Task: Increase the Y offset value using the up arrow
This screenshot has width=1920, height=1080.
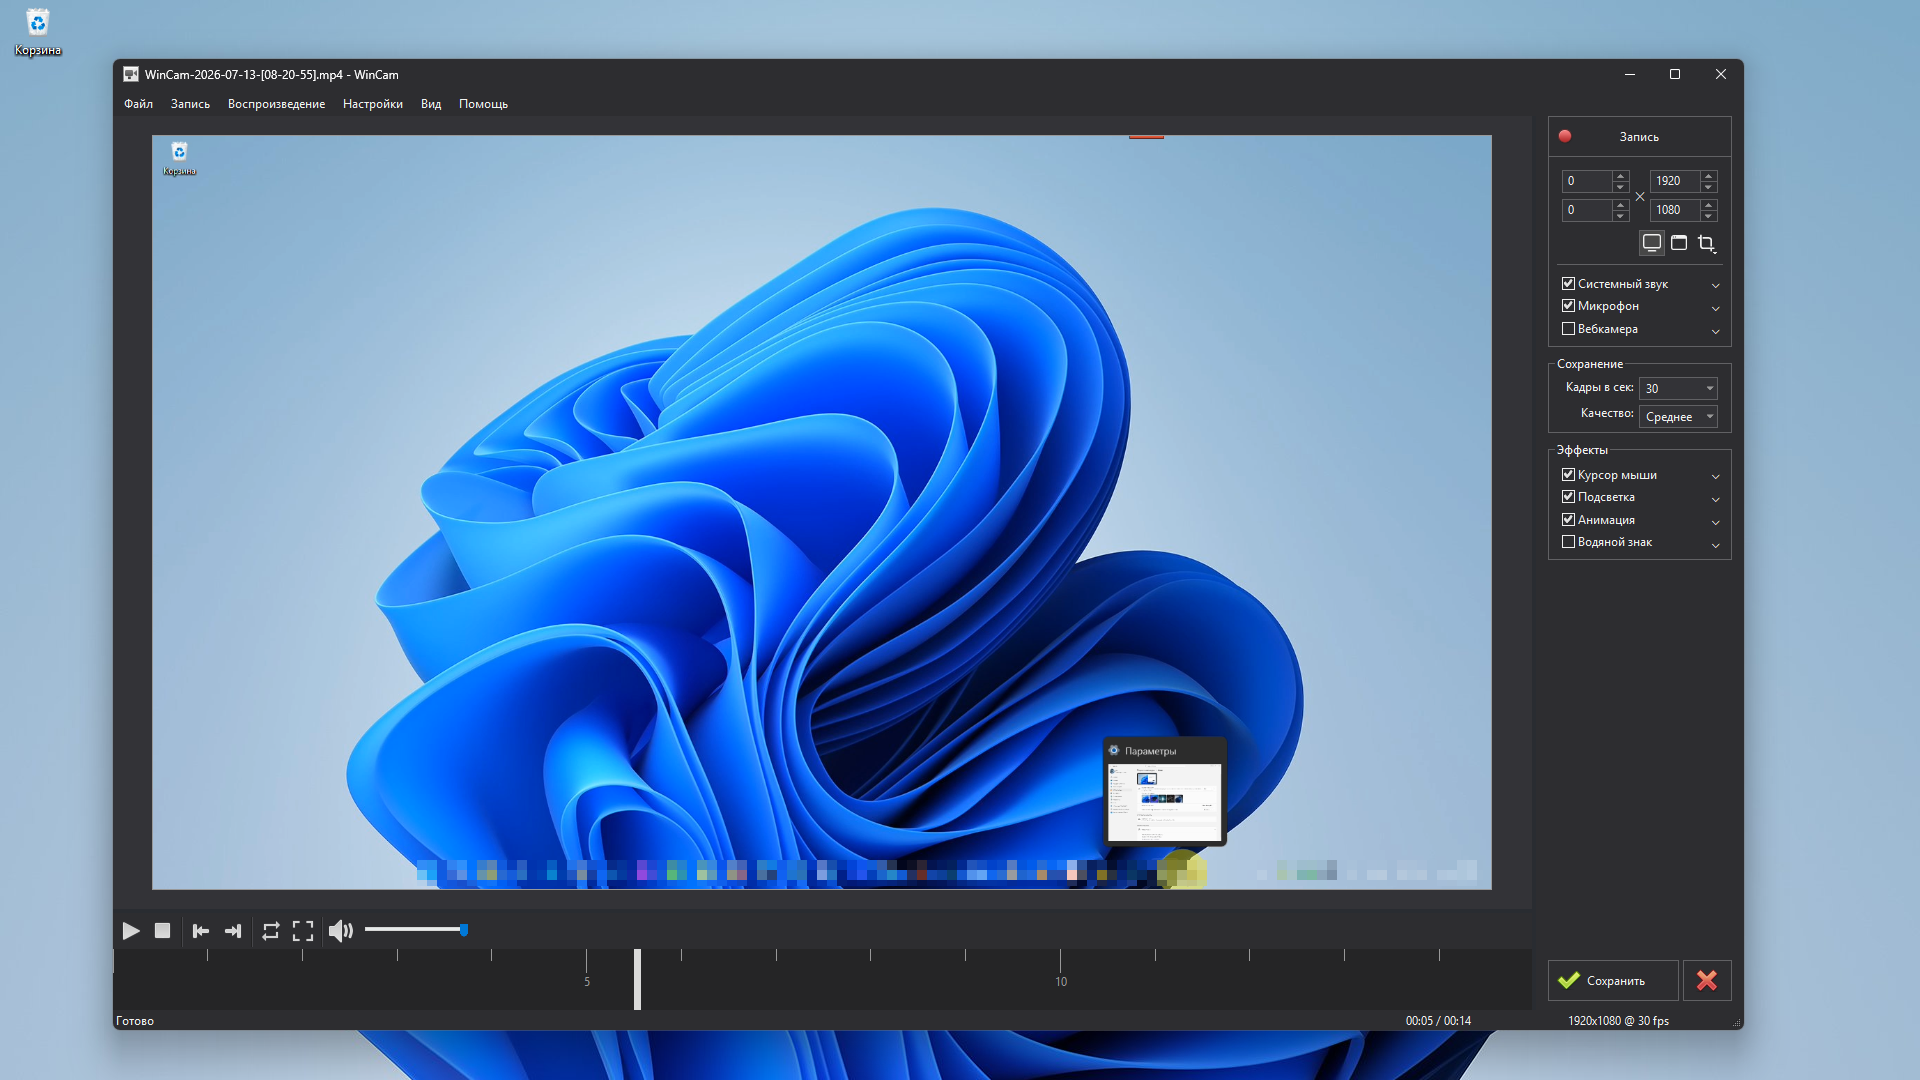Action: [1621, 205]
